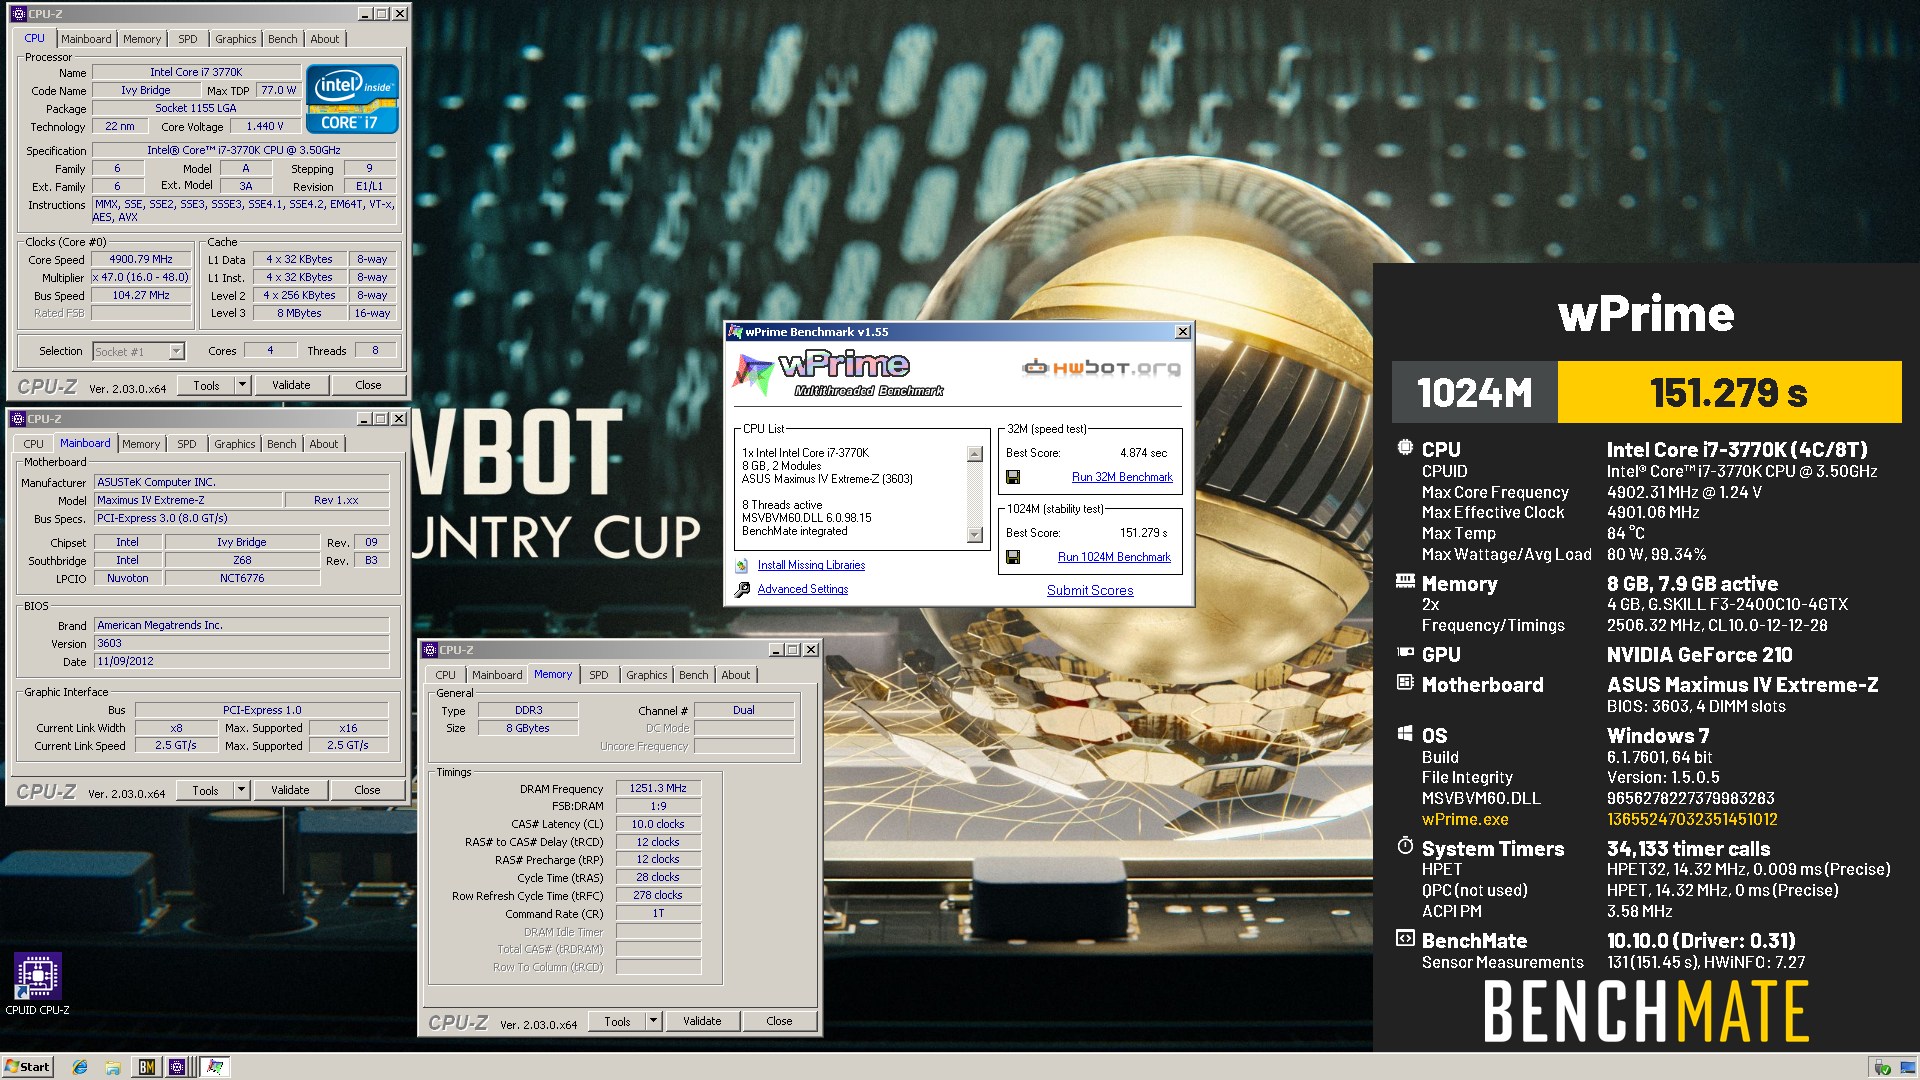The width and height of the screenshot is (1920, 1080).
Task: Click Validate button in CPU window
Action: 291,385
